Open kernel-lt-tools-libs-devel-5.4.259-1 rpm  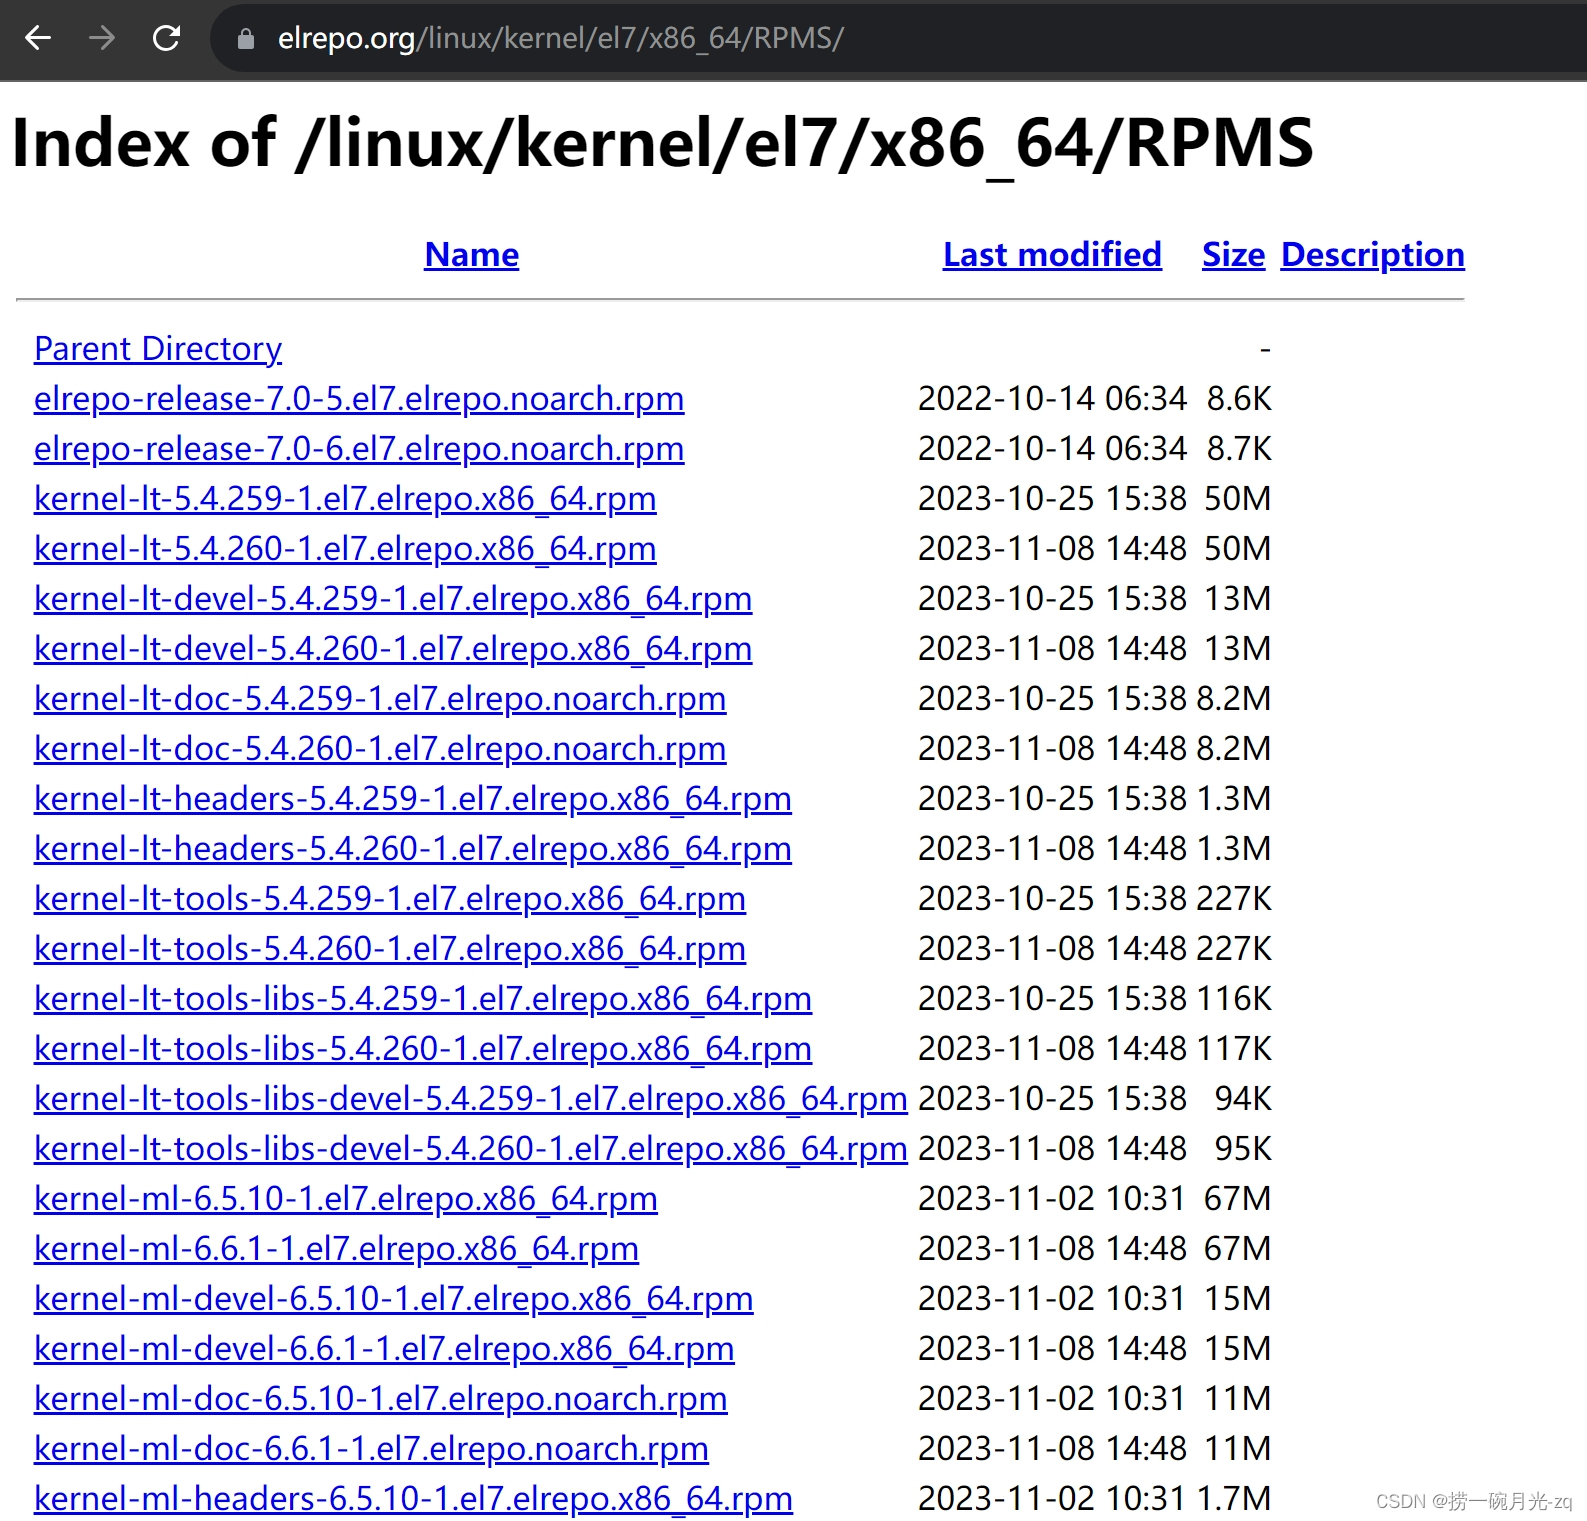coord(471,1099)
